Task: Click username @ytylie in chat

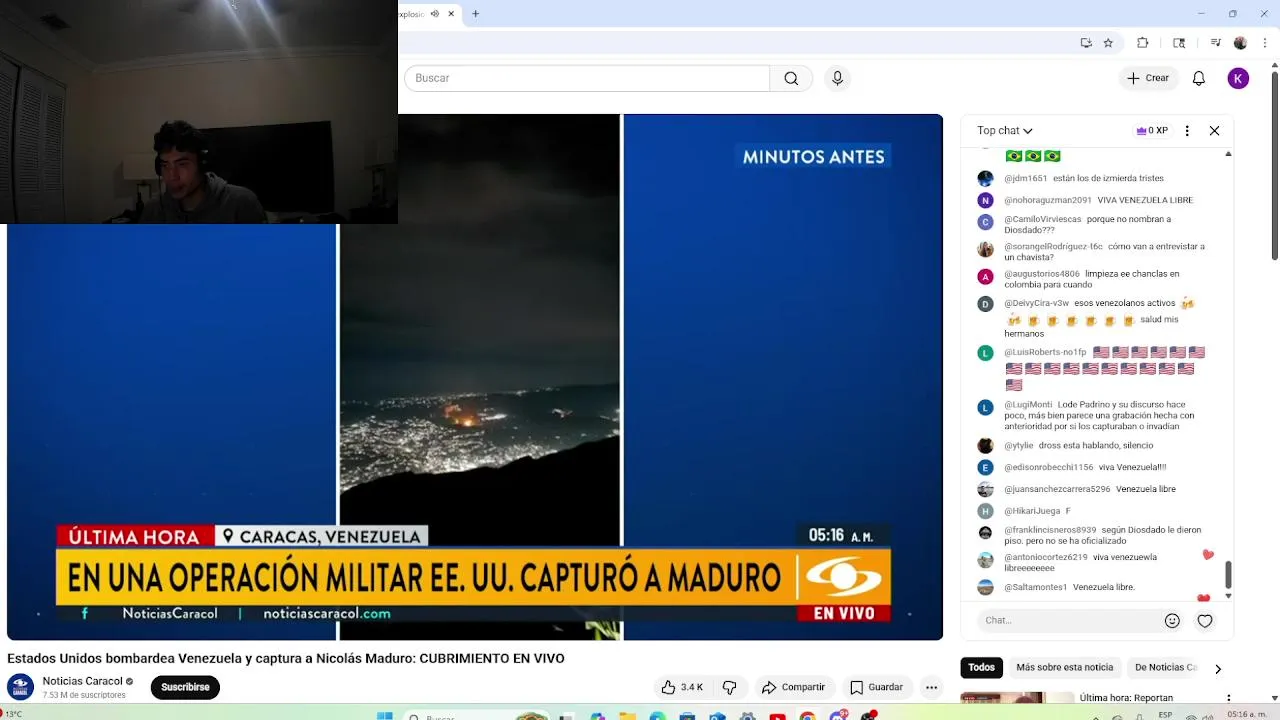Action: tap(1019, 445)
